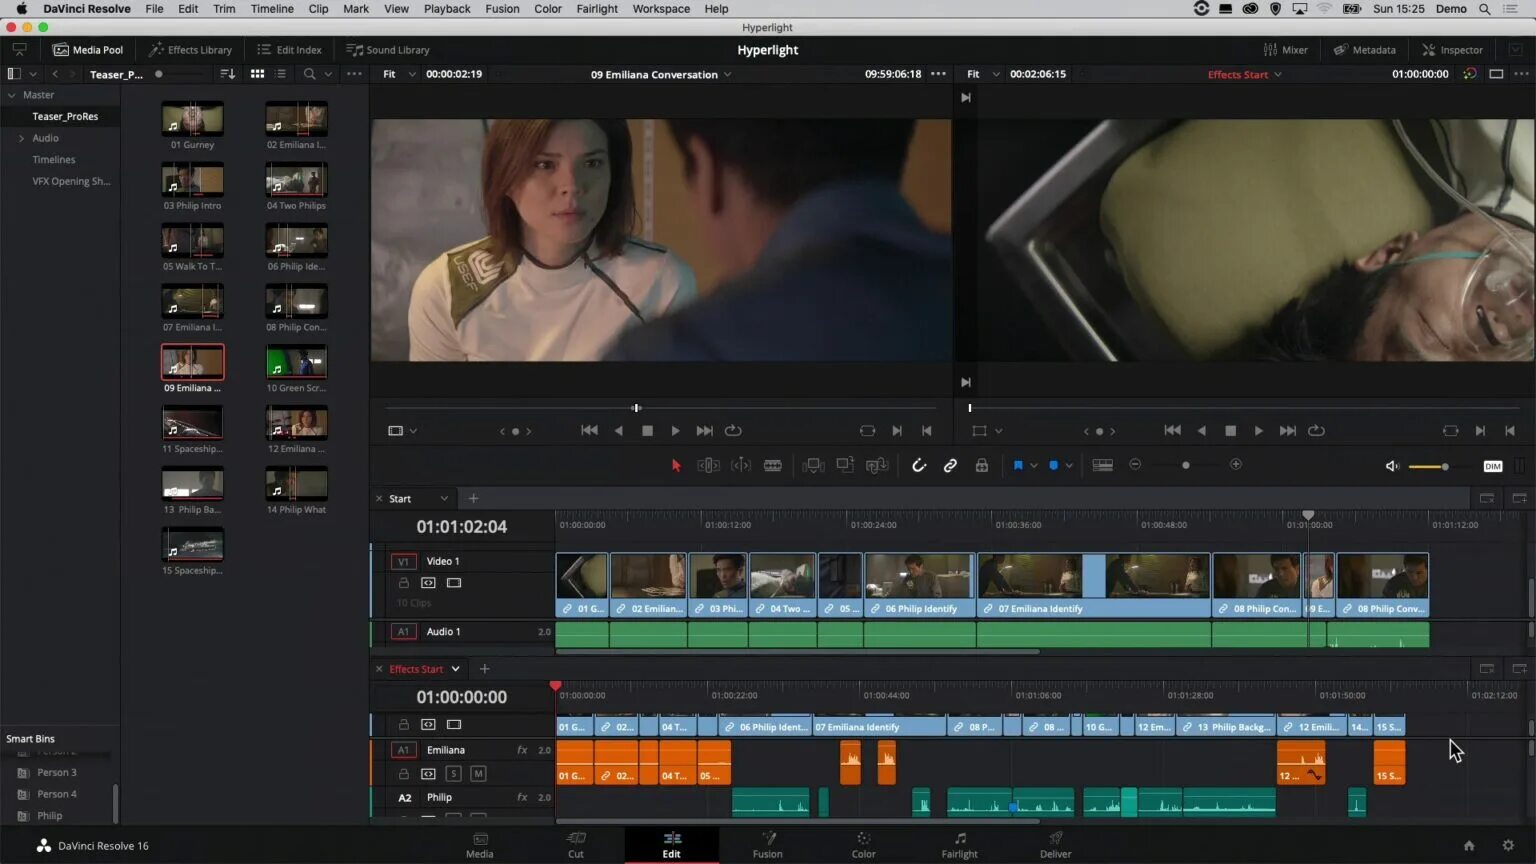Select the 10 Green Screen clip thumbnail

click(x=296, y=362)
